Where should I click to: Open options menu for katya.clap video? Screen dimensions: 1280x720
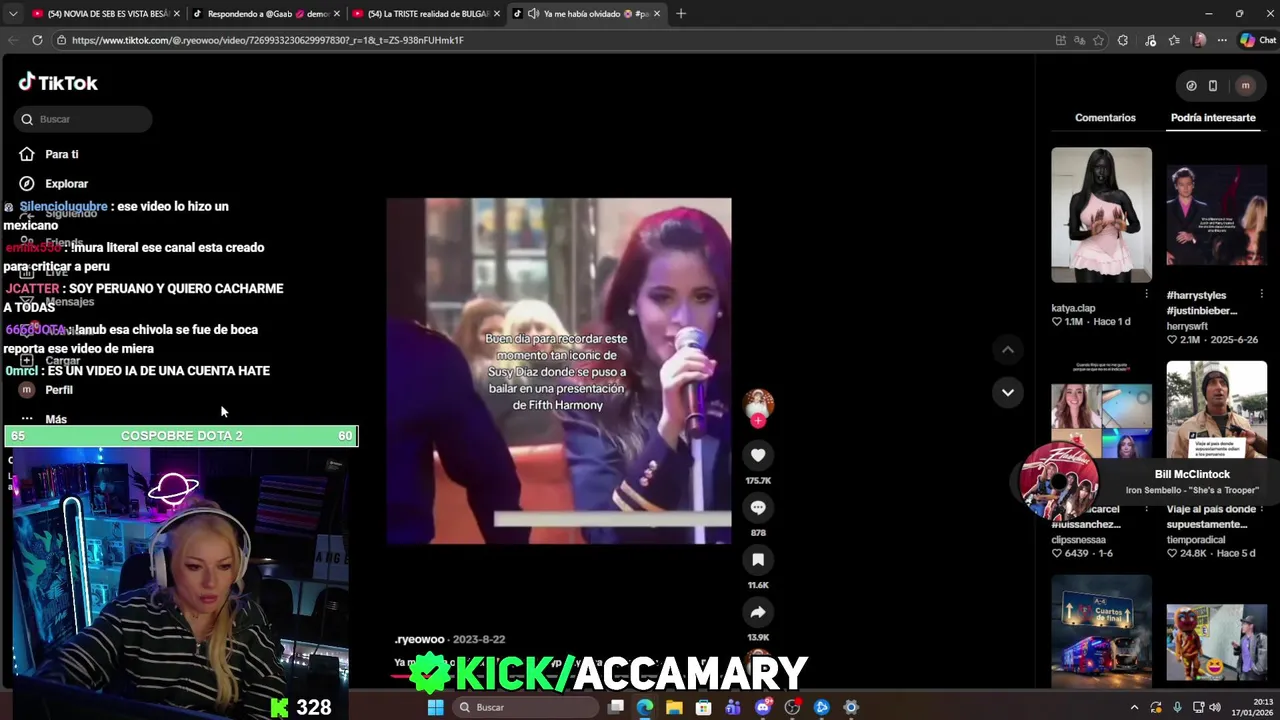[x=1146, y=294]
